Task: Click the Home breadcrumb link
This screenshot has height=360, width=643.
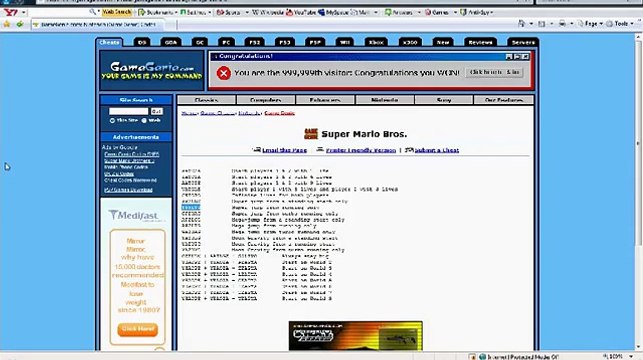Action: tap(188, 113)
